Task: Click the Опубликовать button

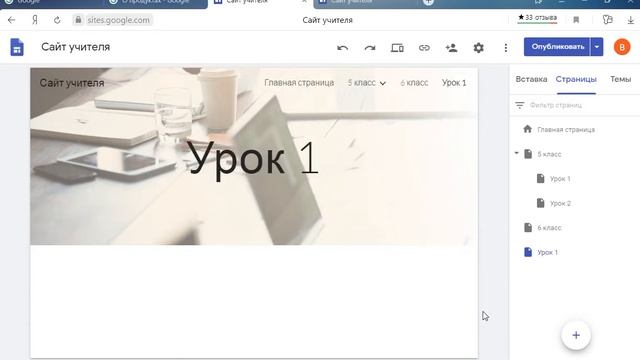Action: click(557, 47)
